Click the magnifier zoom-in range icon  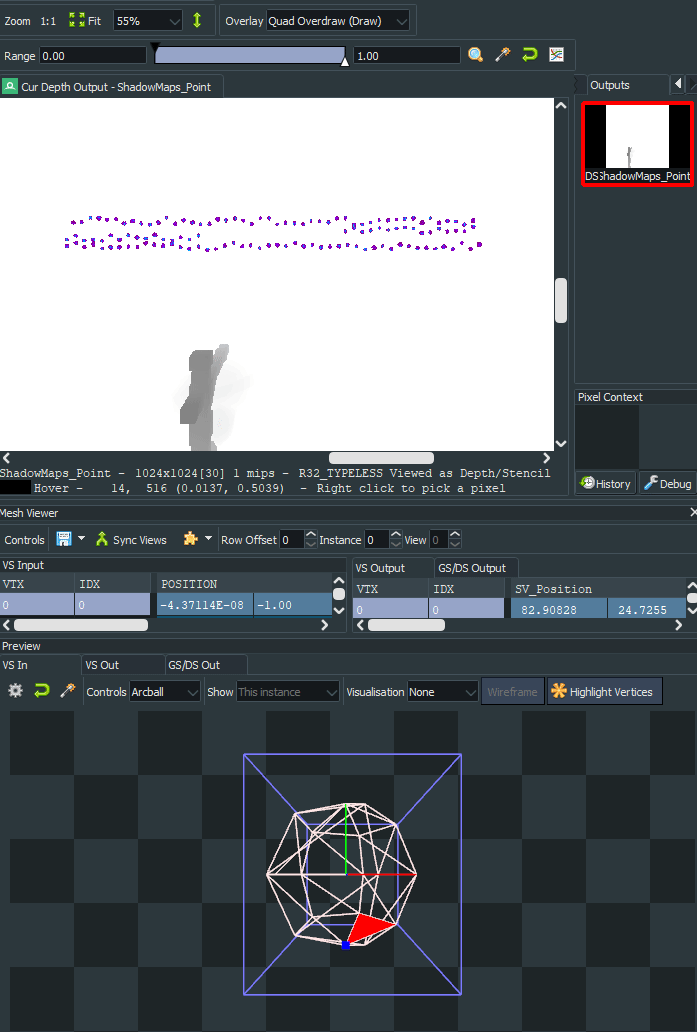(475, 55)
